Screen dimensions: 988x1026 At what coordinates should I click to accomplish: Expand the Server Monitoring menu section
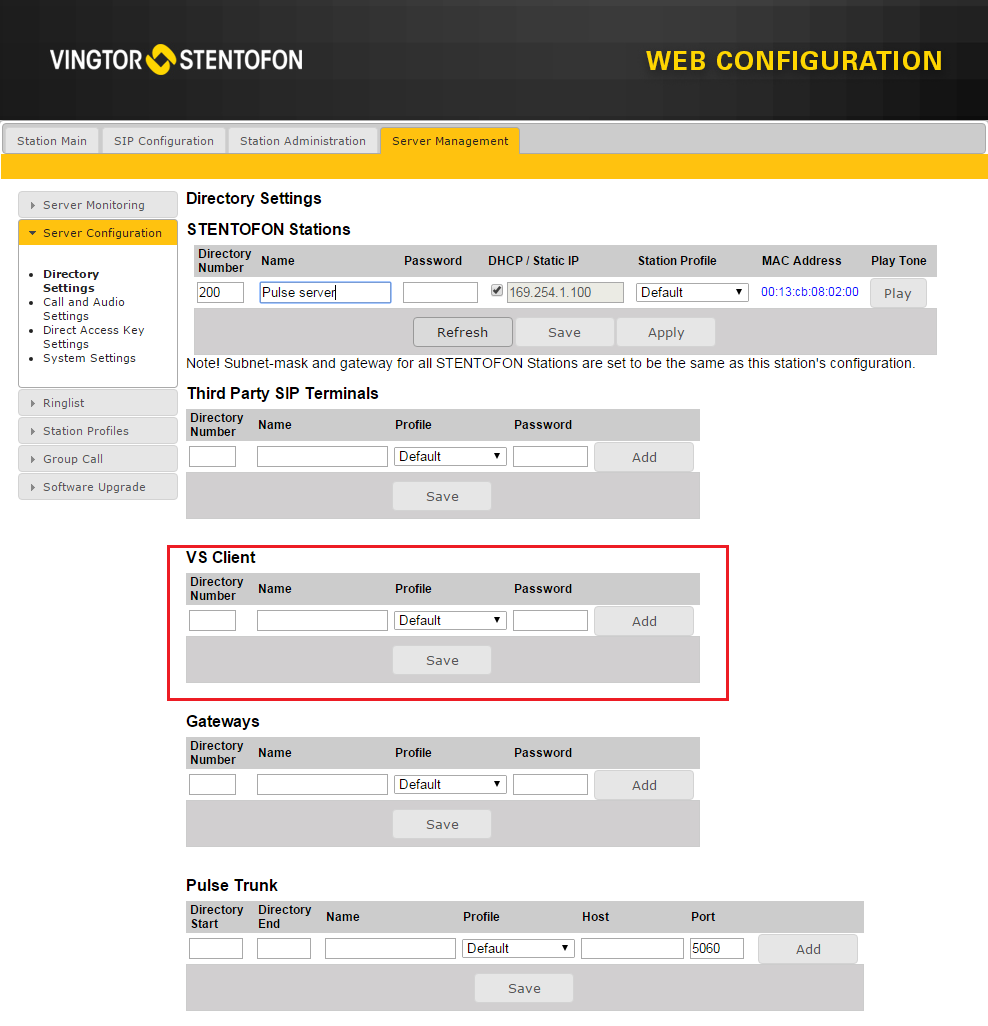(97, 205)
